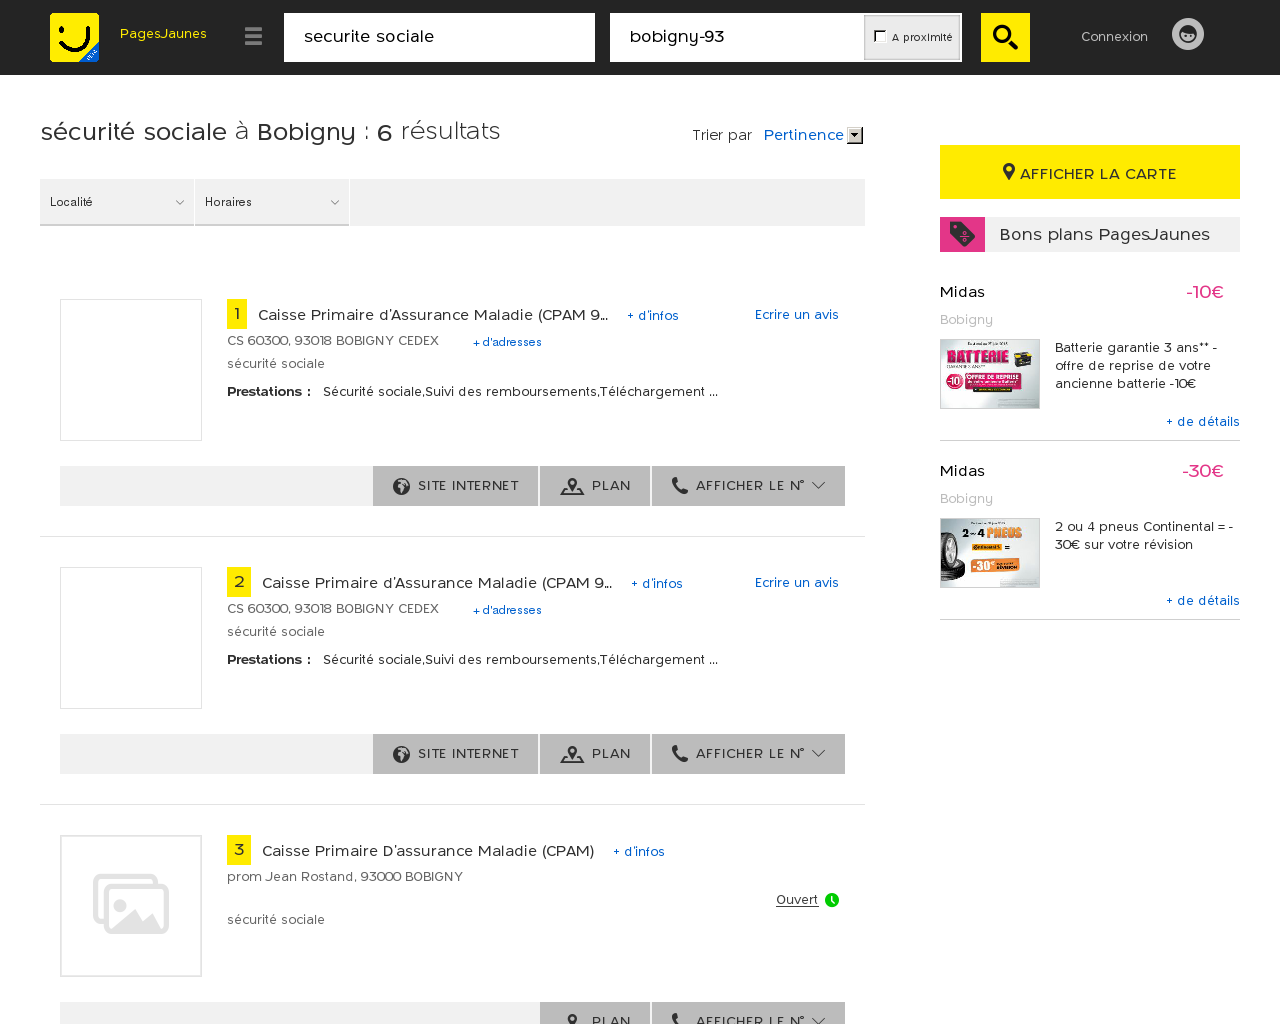
Task: Click the location field 'bobigny-93'
Action: pos(737,37)
